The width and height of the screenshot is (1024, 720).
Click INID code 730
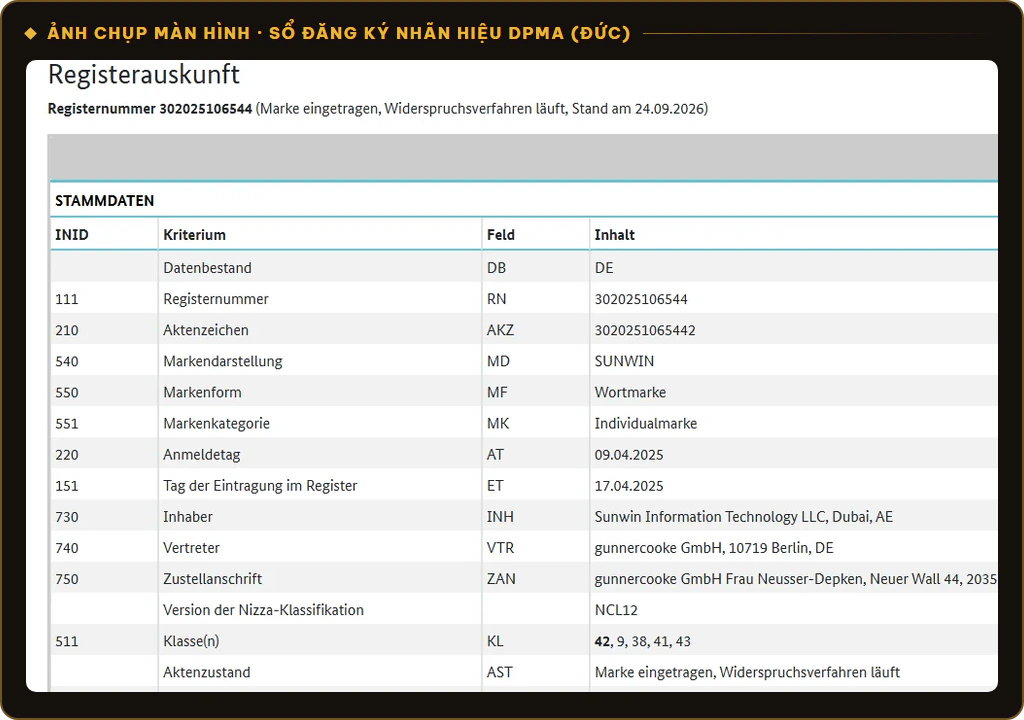(67, 517)
